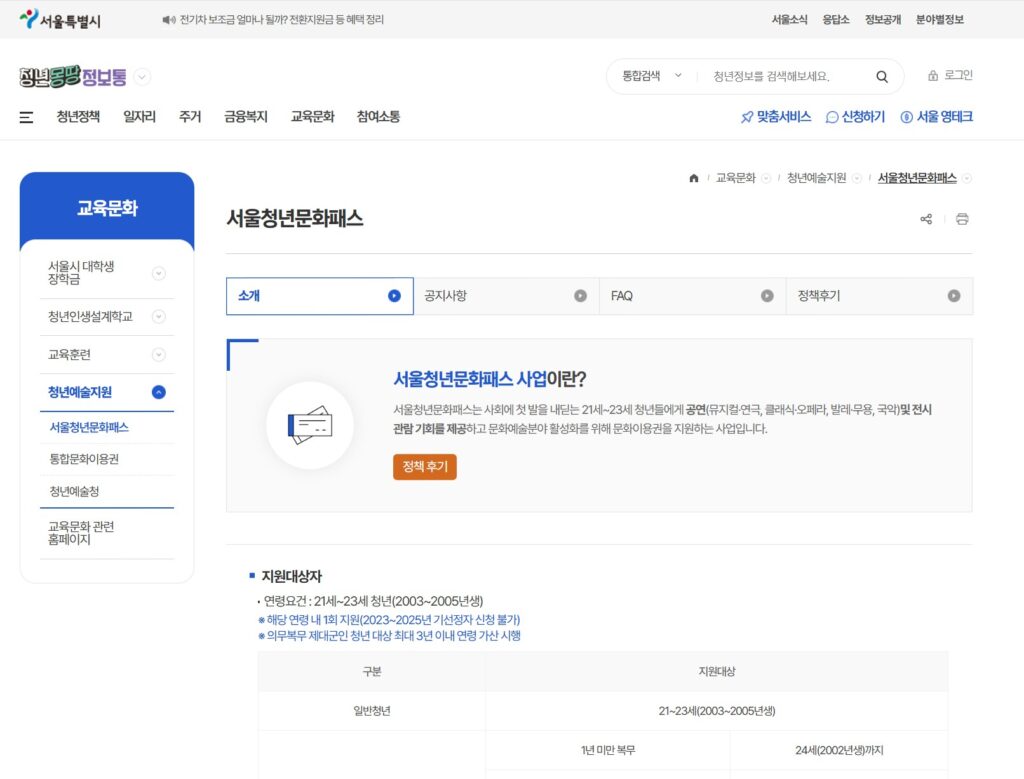
Task: Open 맞춤서비스 via its paper-plane icon
Action: pos(745,117)
